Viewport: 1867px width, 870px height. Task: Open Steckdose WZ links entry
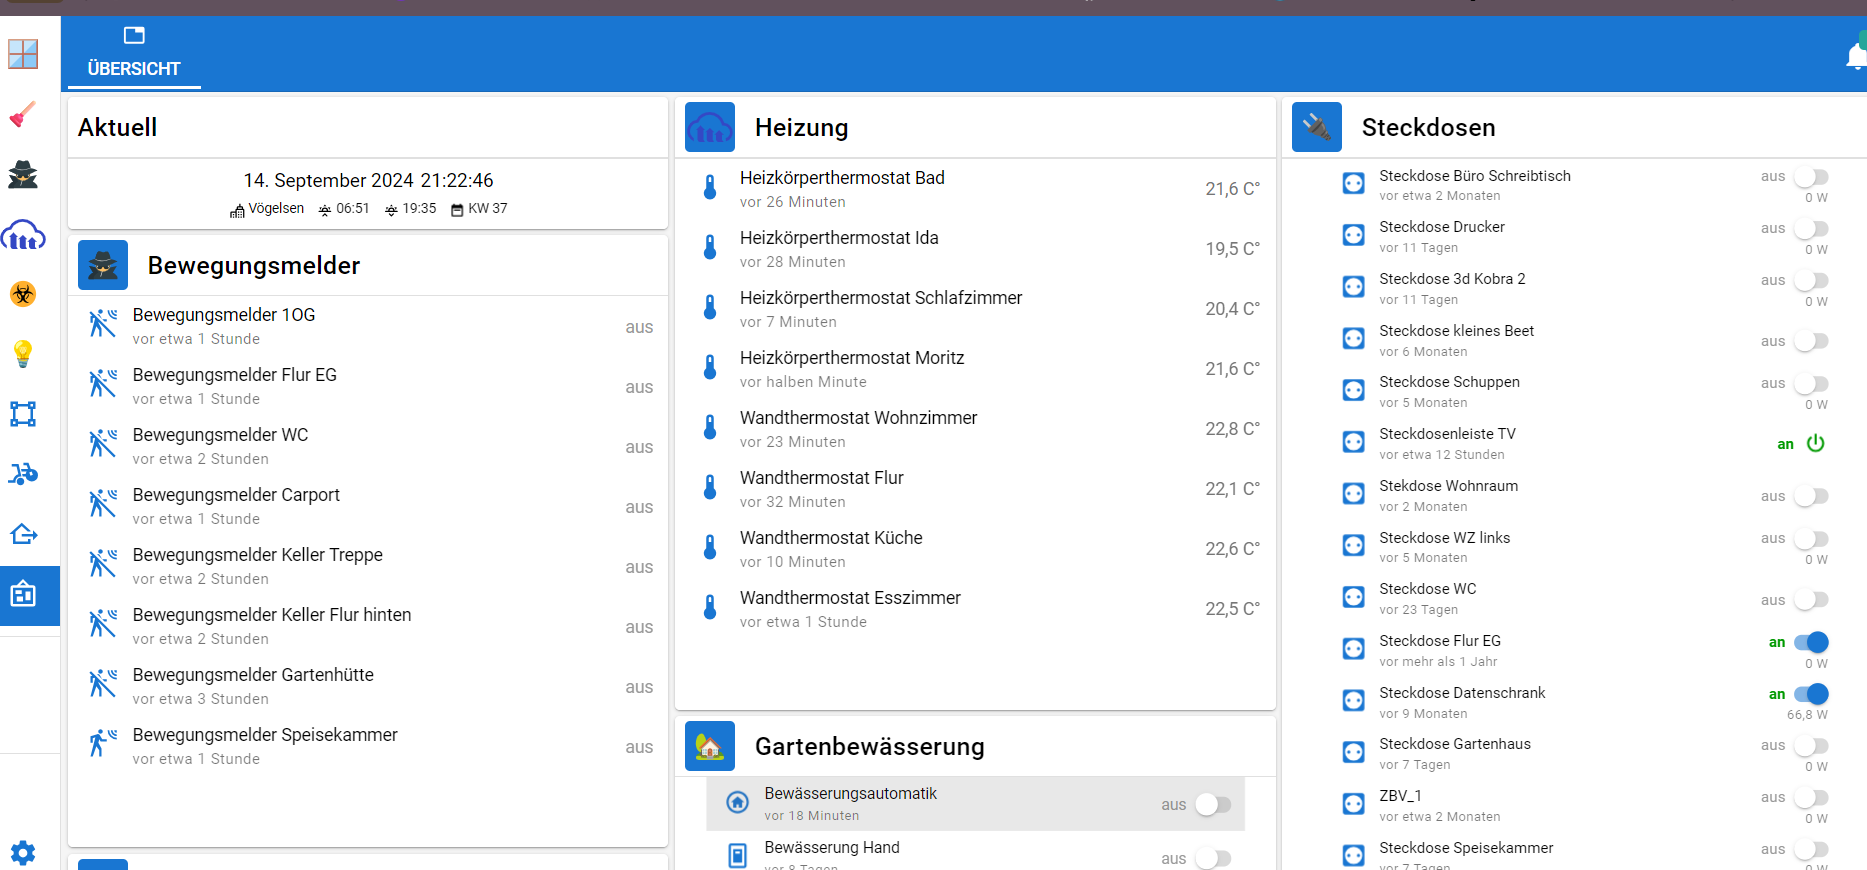pyautogui.click(x=1584, y=546)
